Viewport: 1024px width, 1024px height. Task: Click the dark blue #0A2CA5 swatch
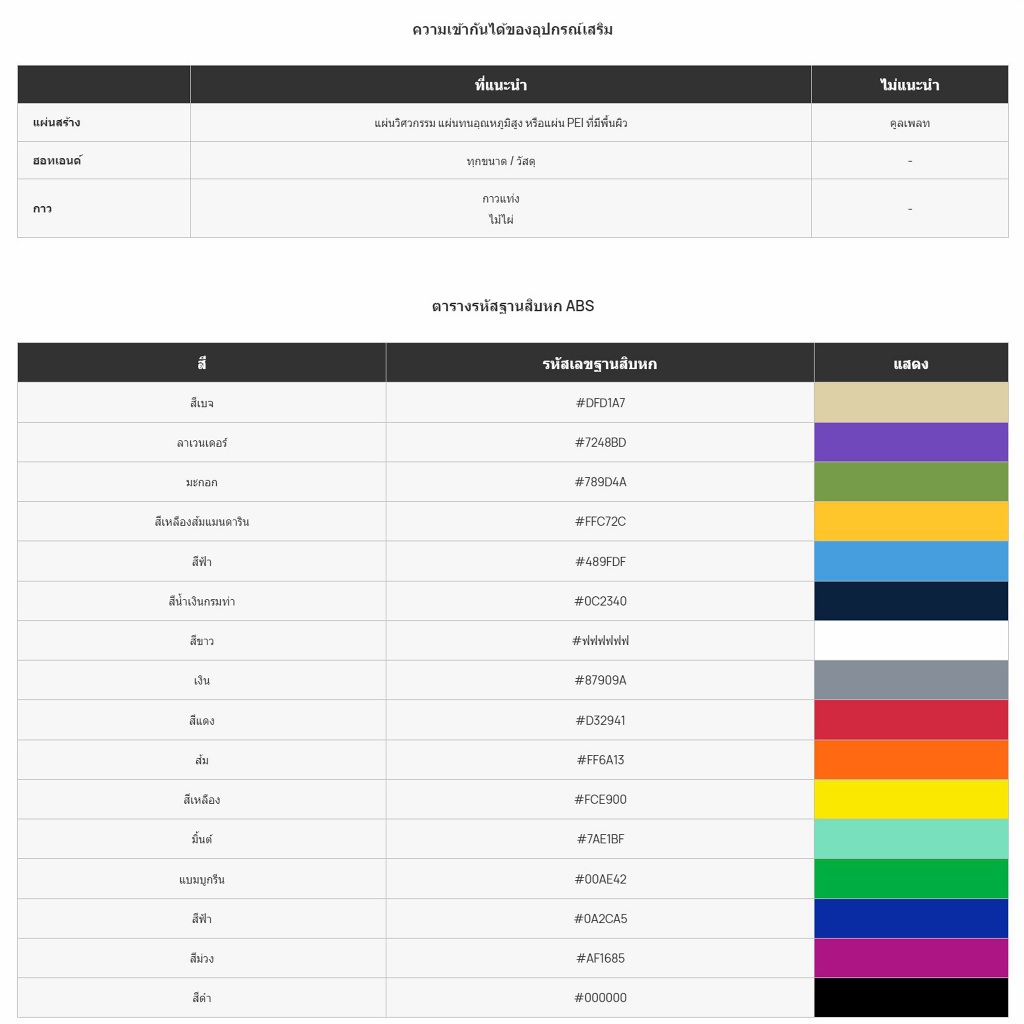[911, 918]
